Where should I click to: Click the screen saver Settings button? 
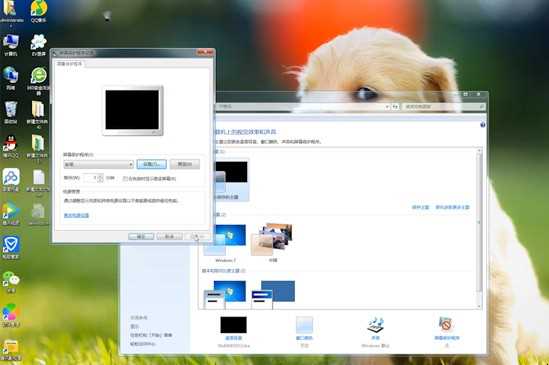tap(151, 164)
